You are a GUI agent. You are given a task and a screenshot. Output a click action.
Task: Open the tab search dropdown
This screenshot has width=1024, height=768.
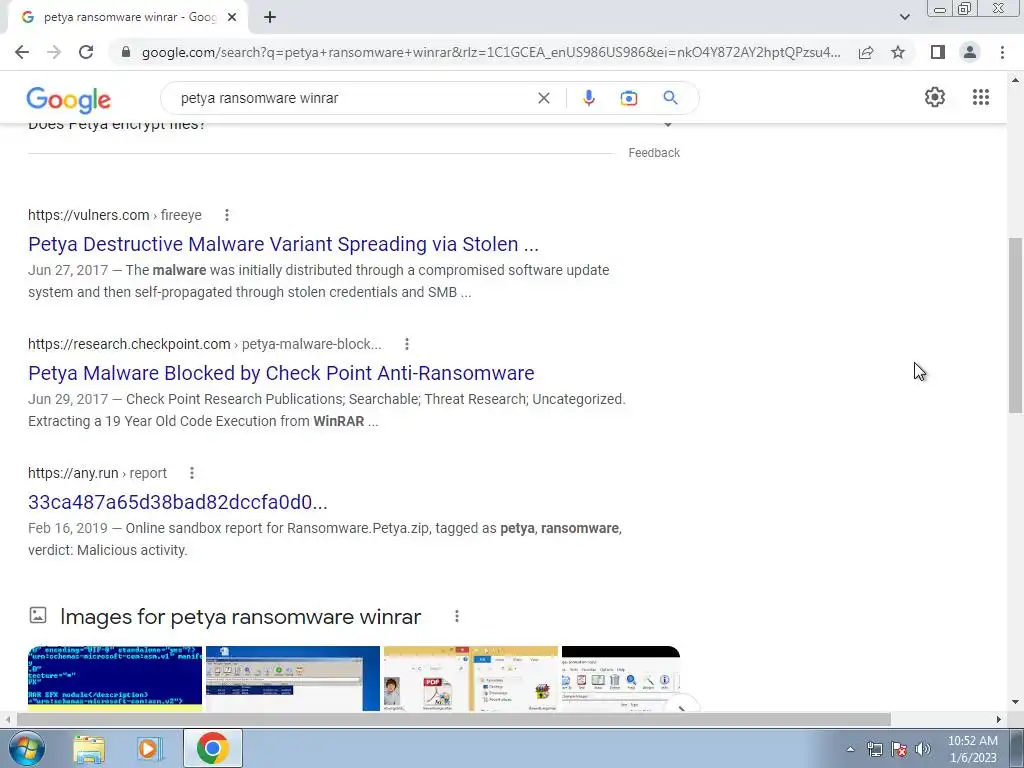[904, 17]
